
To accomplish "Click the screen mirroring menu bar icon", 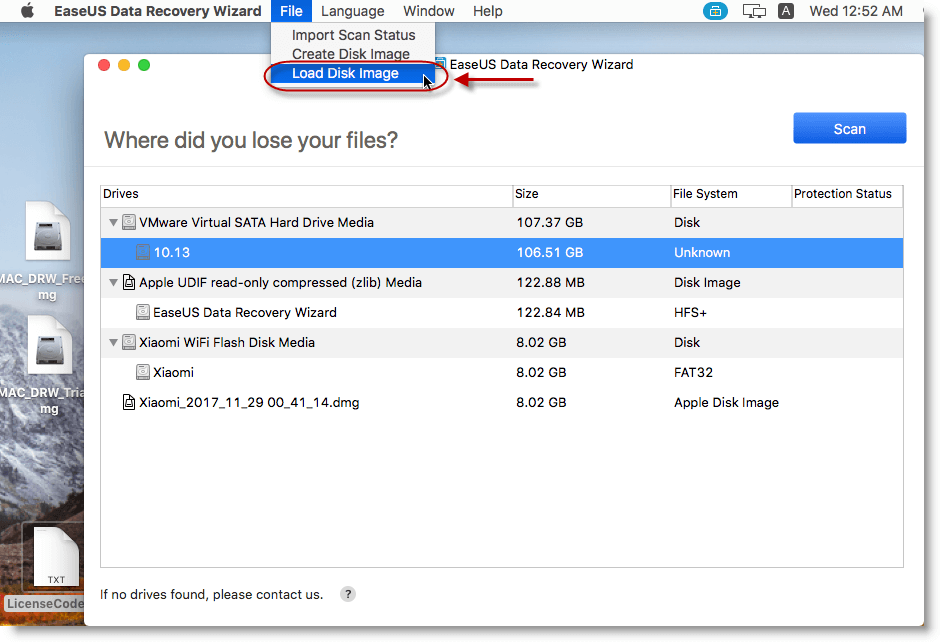I will 755,11.
